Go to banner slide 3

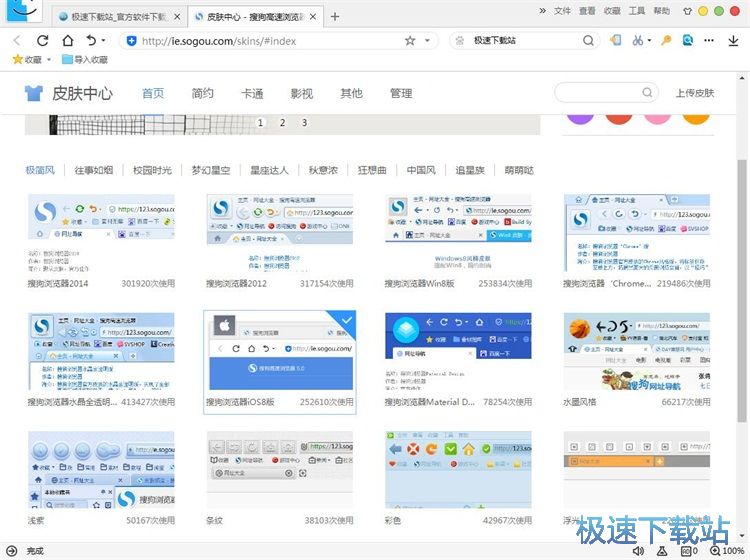click(304, 123)
